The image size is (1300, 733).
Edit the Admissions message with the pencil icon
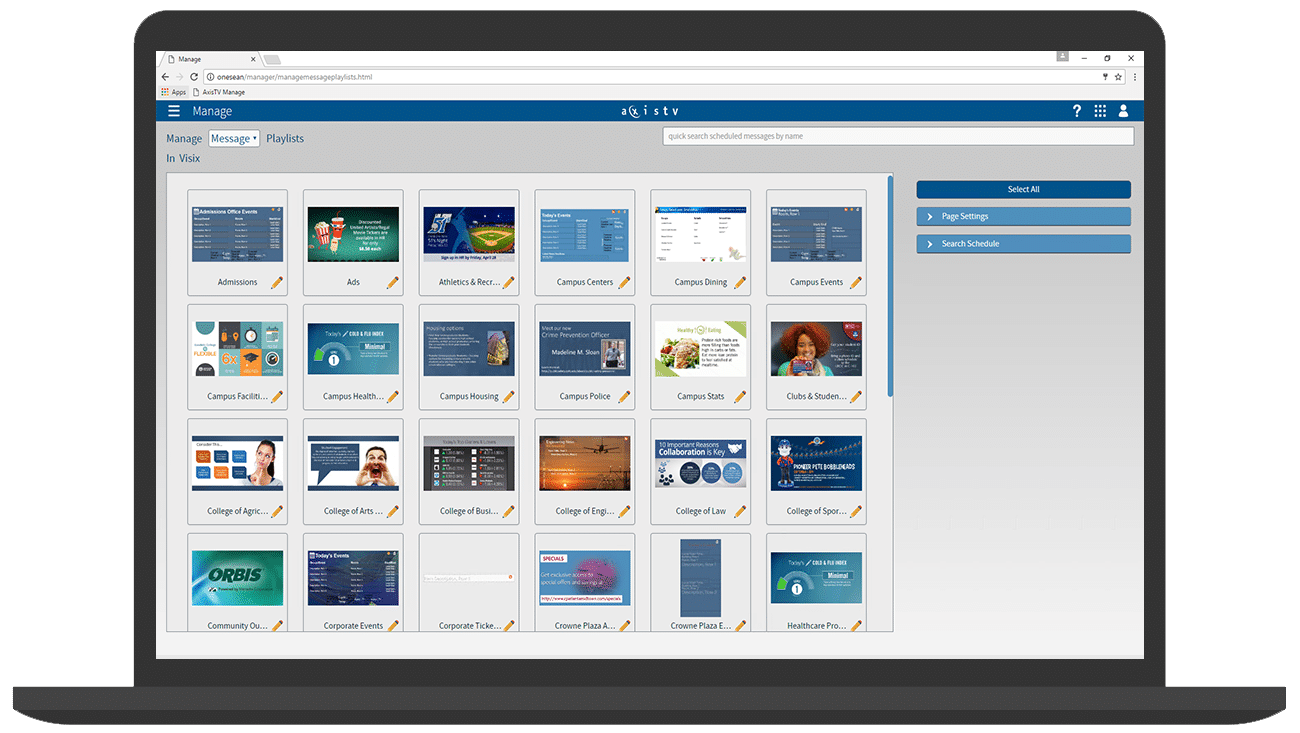coord(277,283)
